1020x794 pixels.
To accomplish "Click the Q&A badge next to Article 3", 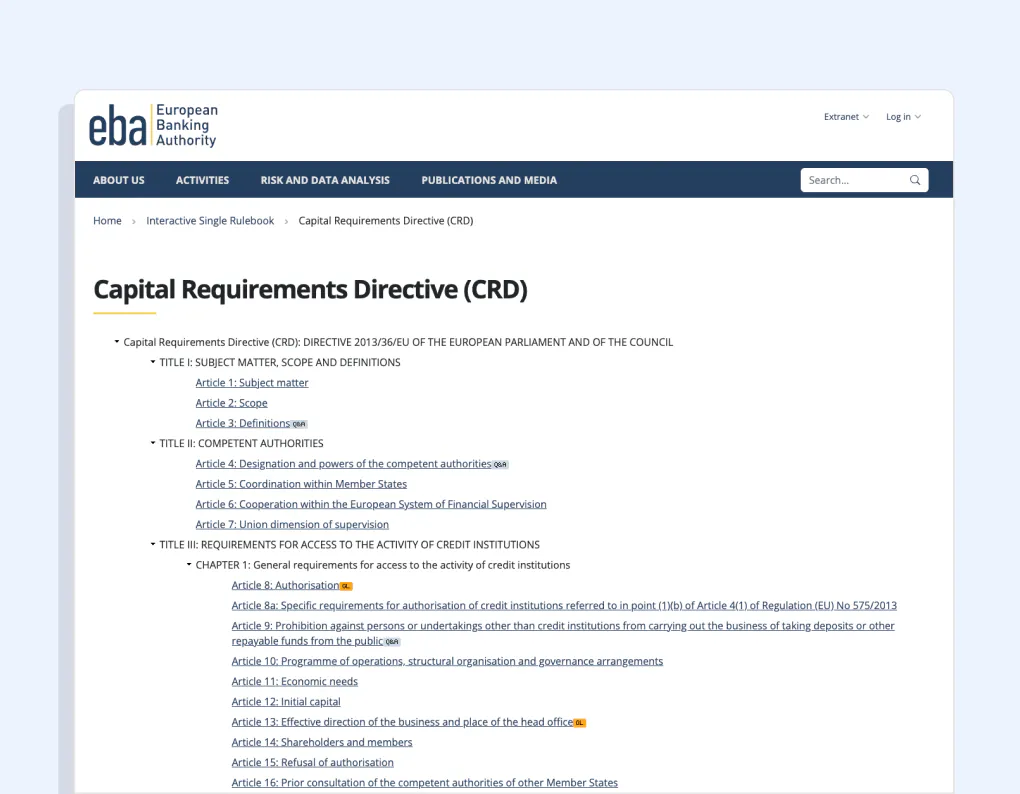I will 299,424.
